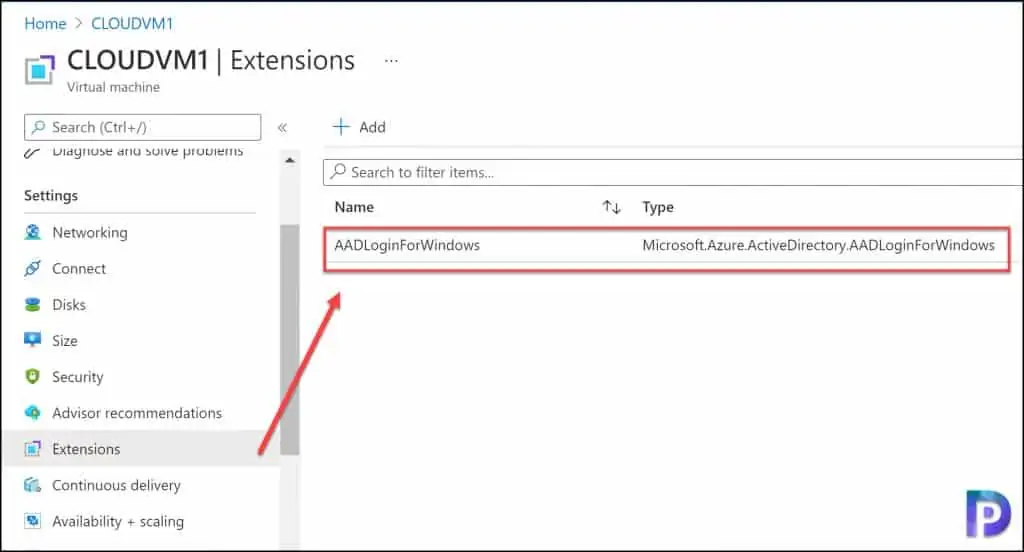Toggle the Name column sort arrows
The height and width of the screenshot is (552, 1024).
(611, 207)
